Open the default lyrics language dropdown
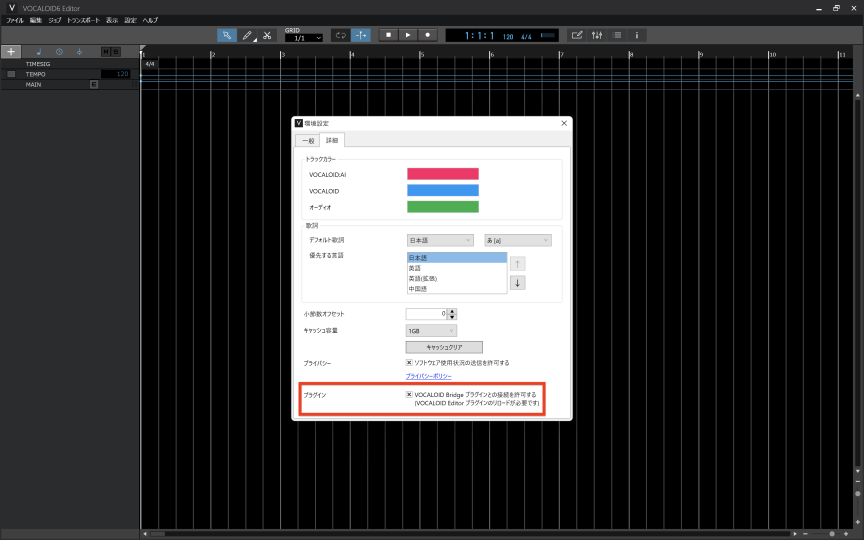The image size is (864, 540). (440, 240)
